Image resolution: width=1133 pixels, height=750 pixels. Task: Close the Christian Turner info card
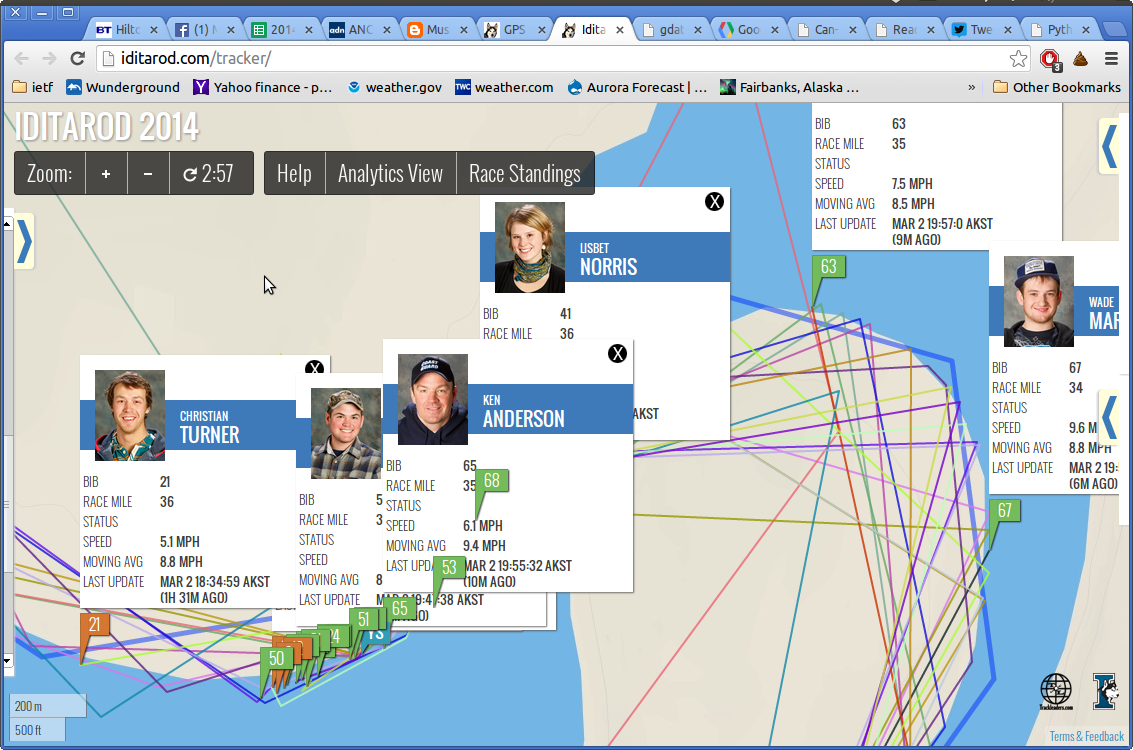(314, 367)
